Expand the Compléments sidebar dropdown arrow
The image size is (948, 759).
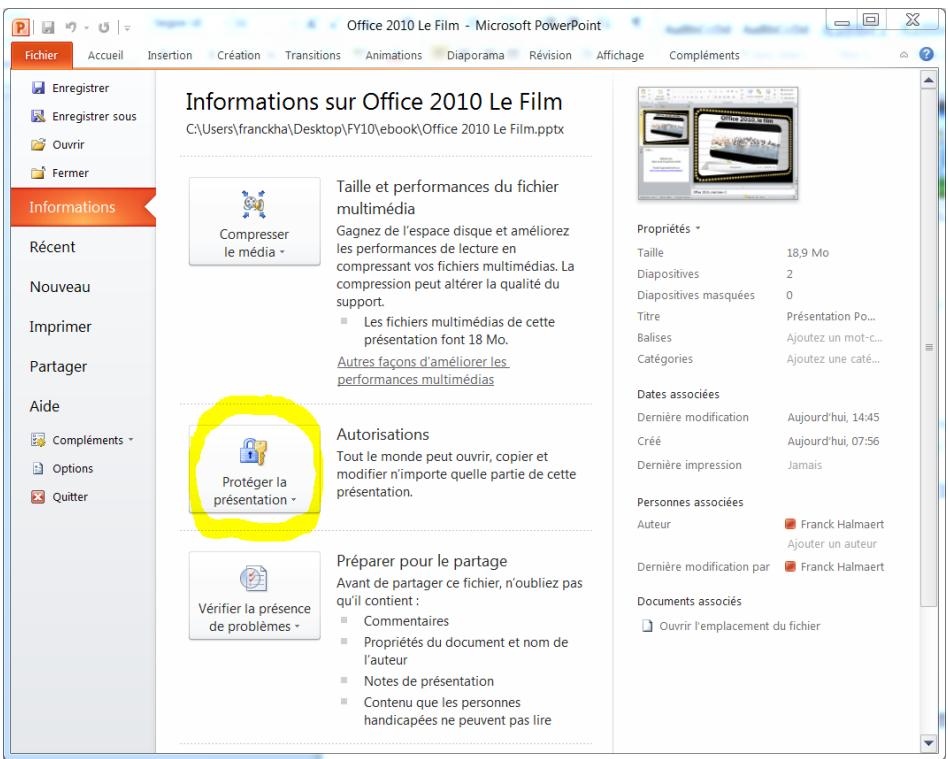(x=131, y=440)
